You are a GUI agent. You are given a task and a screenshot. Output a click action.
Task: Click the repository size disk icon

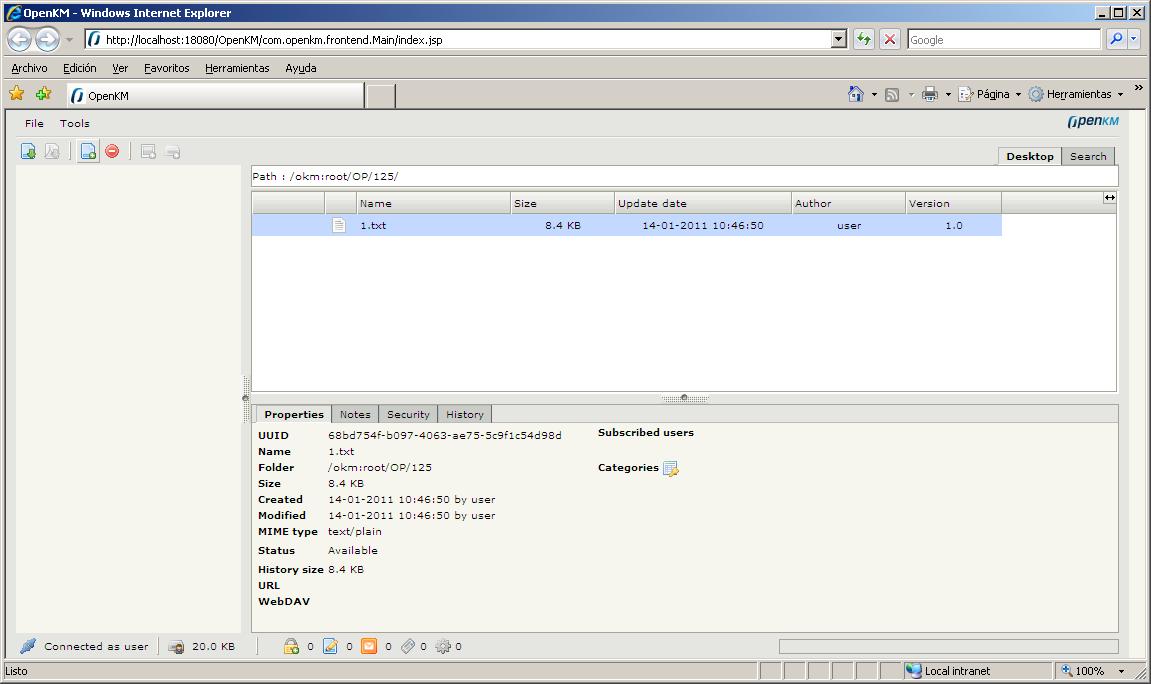pyautogui.click(x=176, y=647)
